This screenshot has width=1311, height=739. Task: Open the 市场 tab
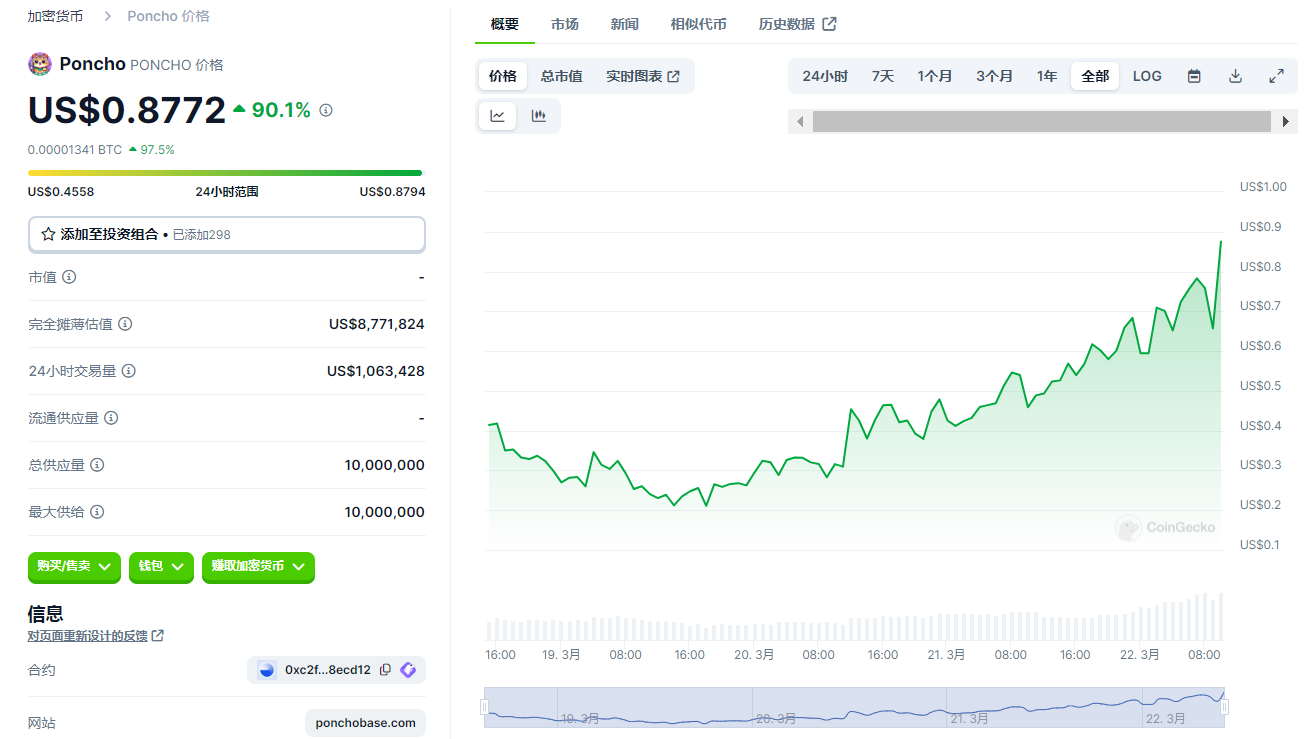(x=564, y=24)
